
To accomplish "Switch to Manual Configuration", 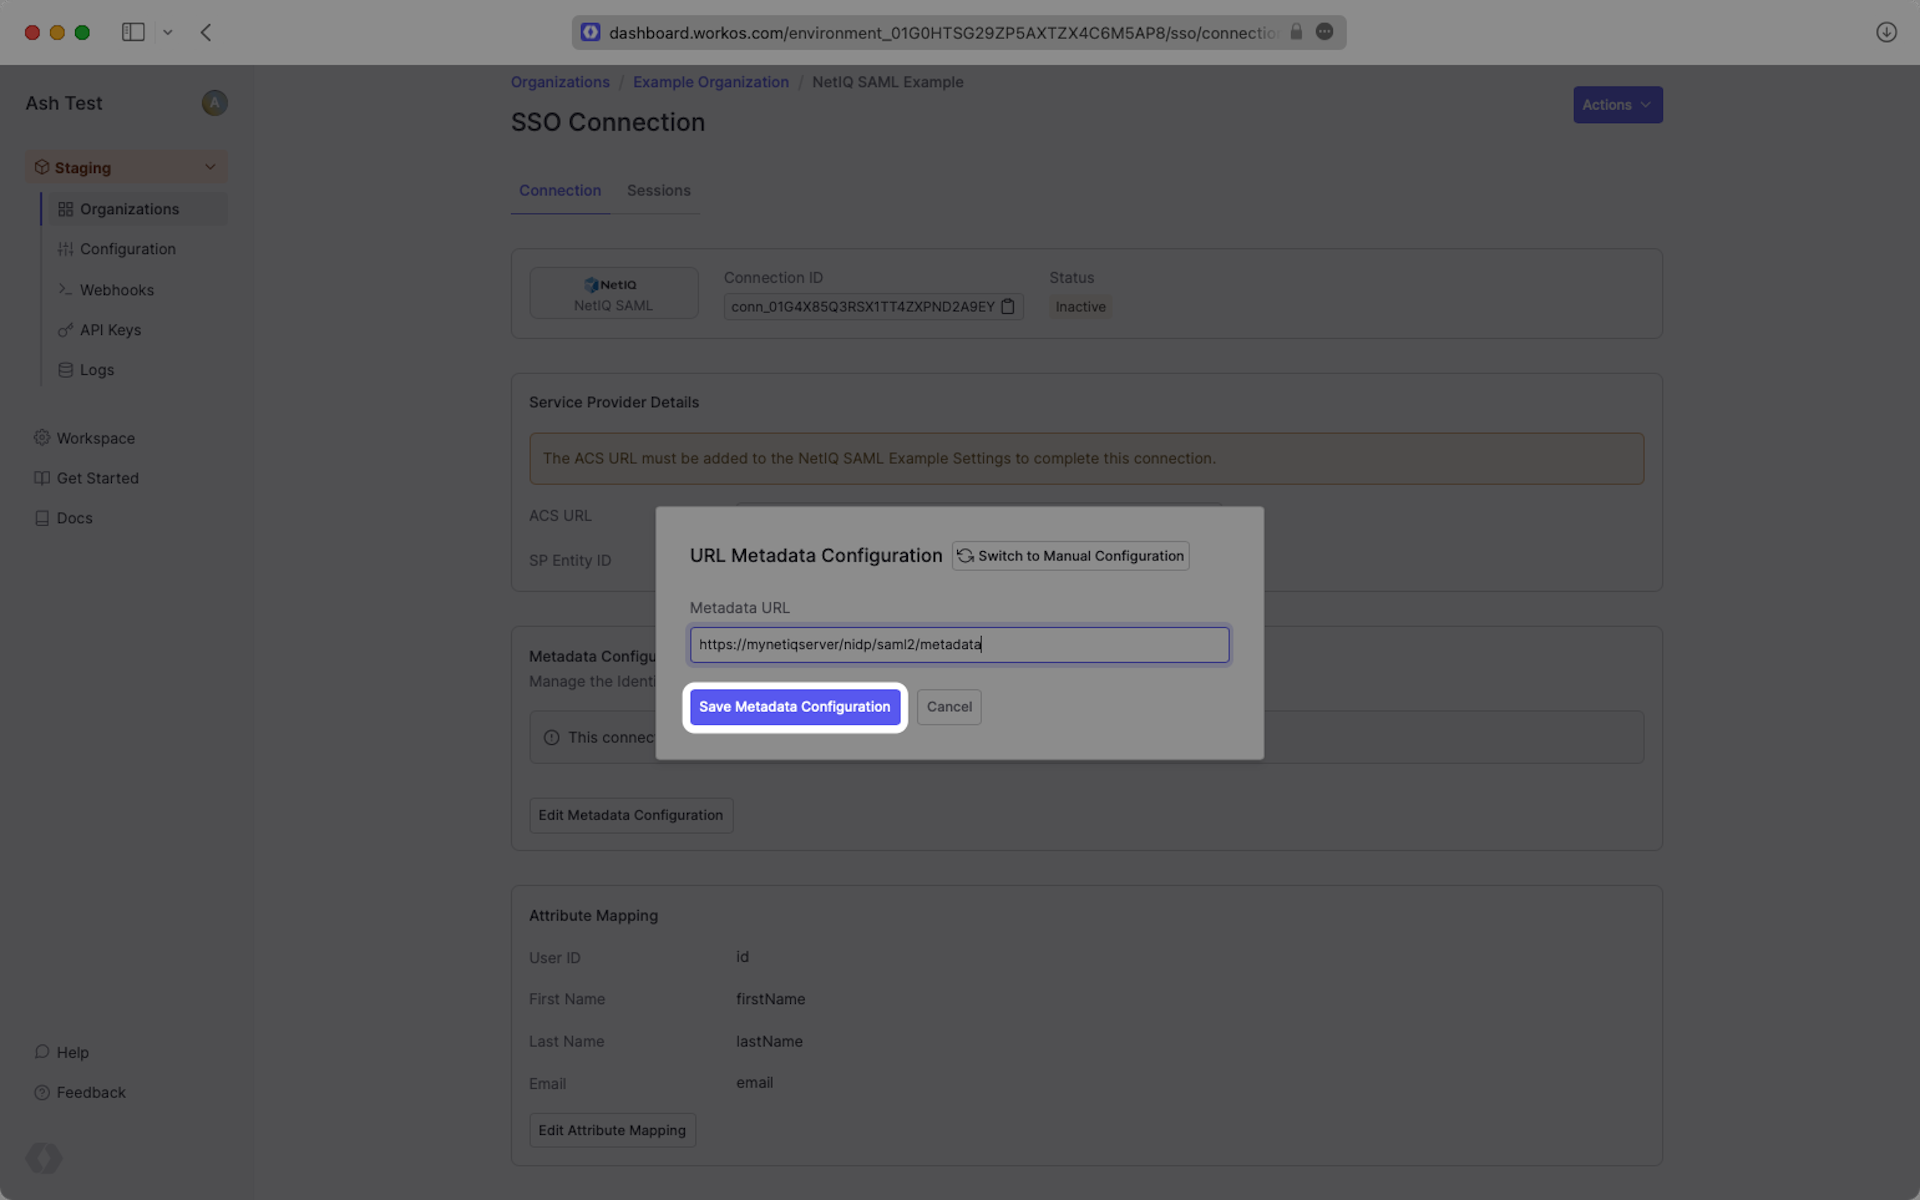I will [x=1070, y=556].
